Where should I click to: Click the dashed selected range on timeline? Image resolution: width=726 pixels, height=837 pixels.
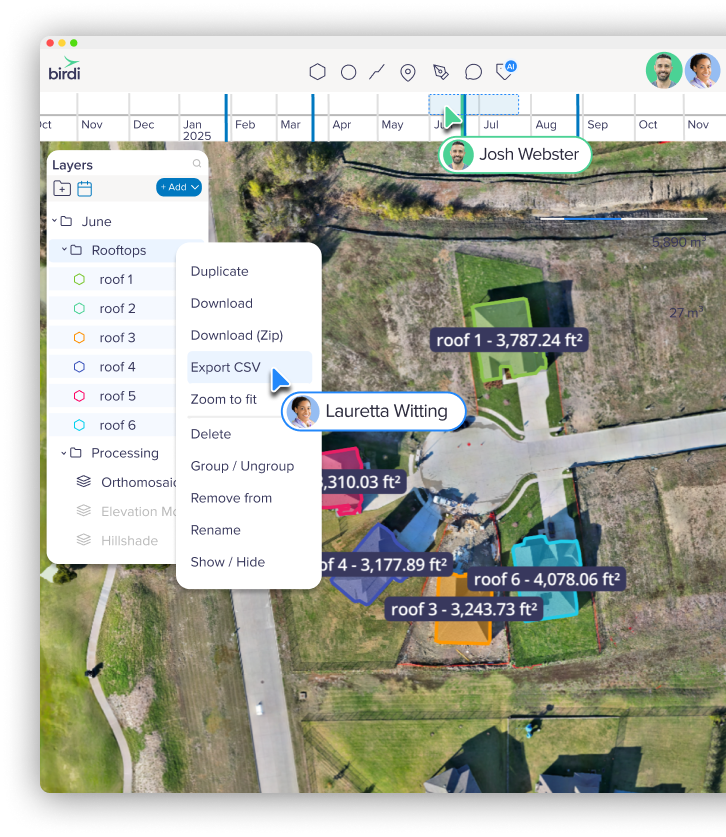pyautogui.click(x=474, y=104)
